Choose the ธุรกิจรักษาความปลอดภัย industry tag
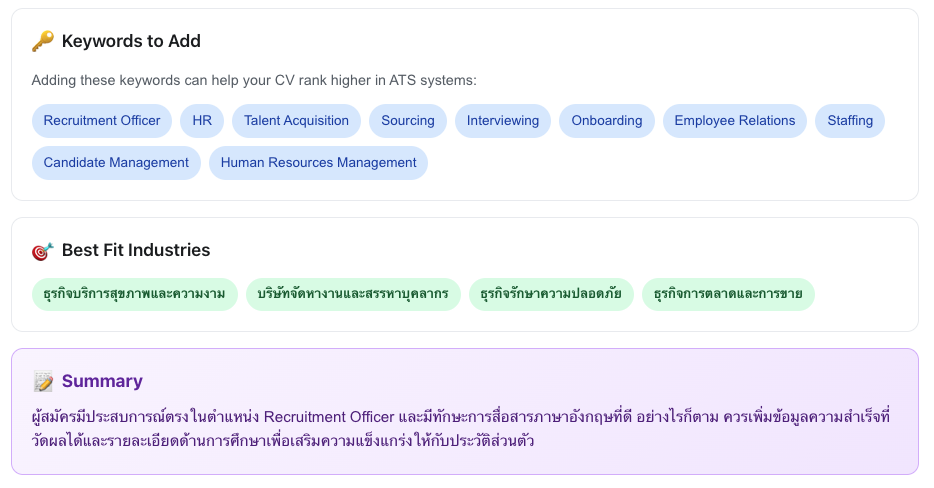This screenshot has width=934, height=488. [x=551, y=294]
